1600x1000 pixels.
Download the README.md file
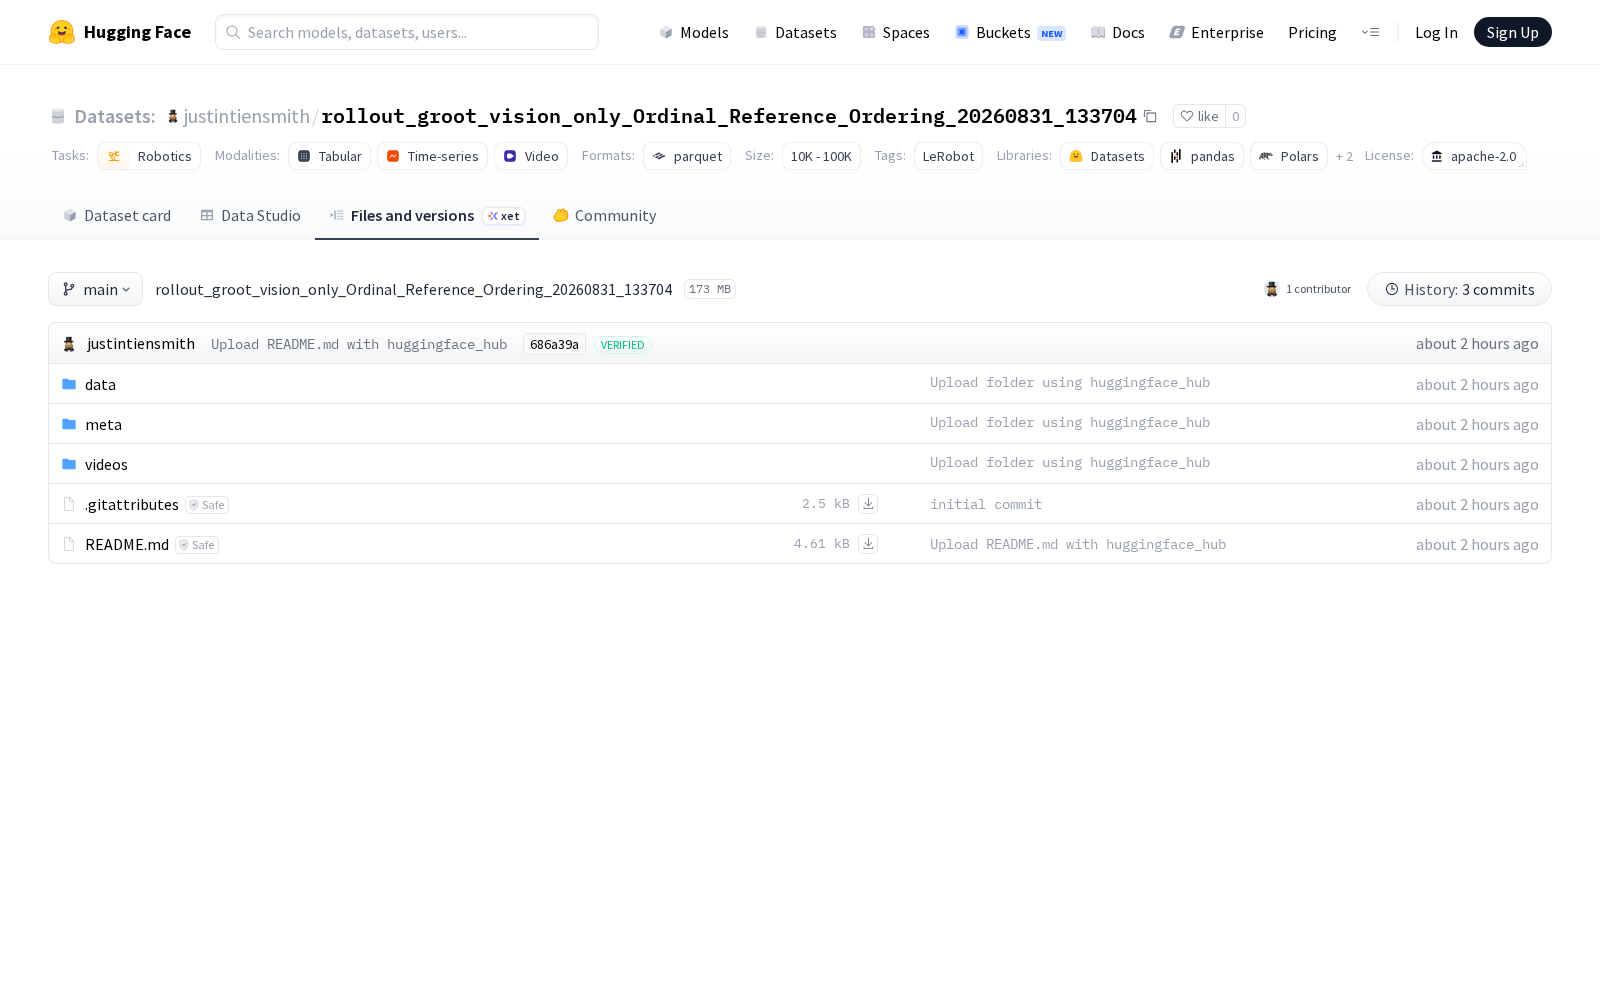(x=868, y=544)
